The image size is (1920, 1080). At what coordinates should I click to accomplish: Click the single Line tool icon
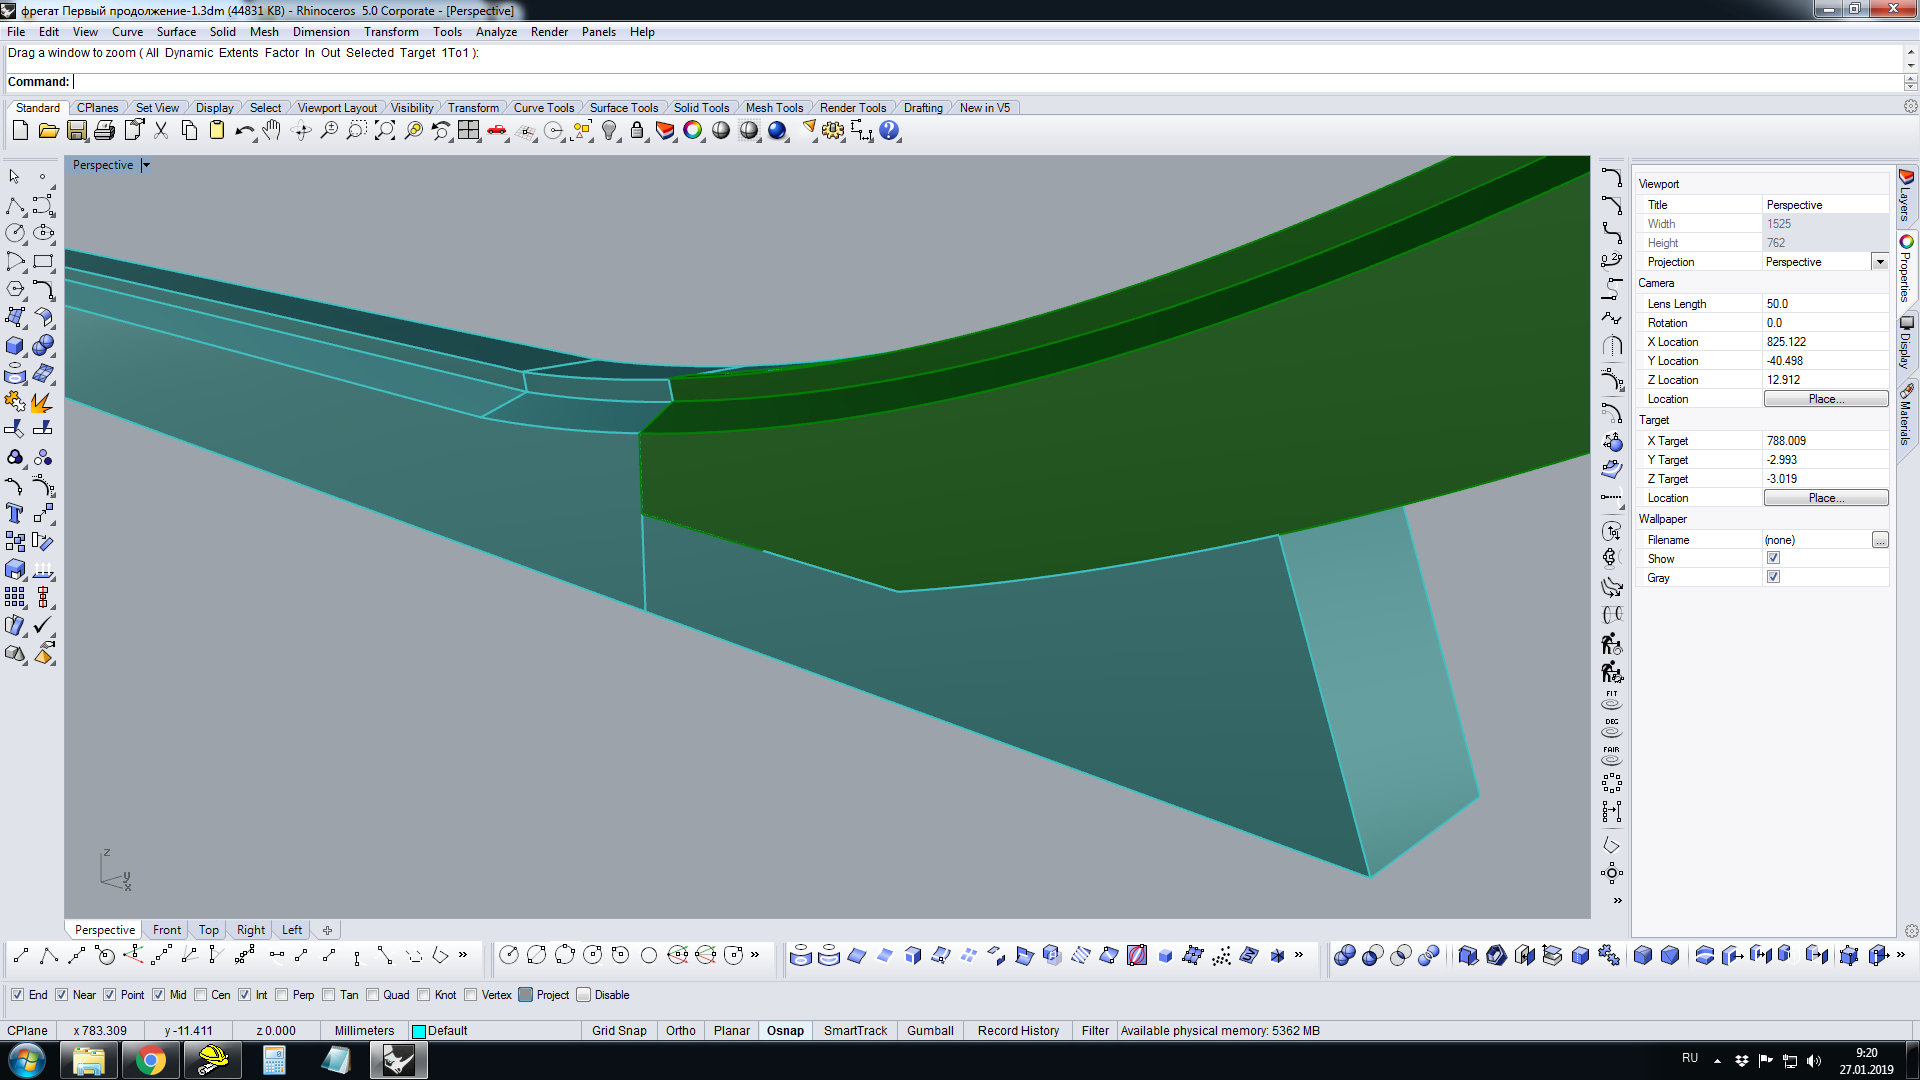pyautogui.click(x=21, y=956)
